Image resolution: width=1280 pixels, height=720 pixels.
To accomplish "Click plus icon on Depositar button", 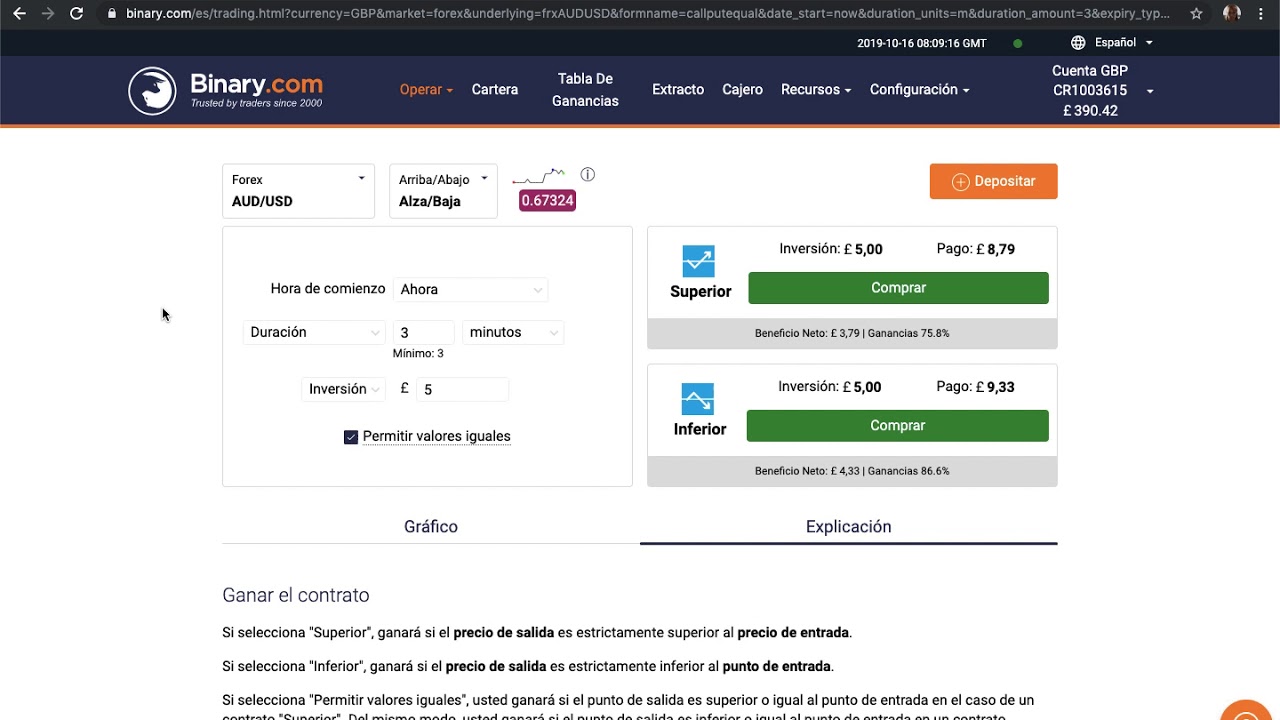I will click(961, 182).
